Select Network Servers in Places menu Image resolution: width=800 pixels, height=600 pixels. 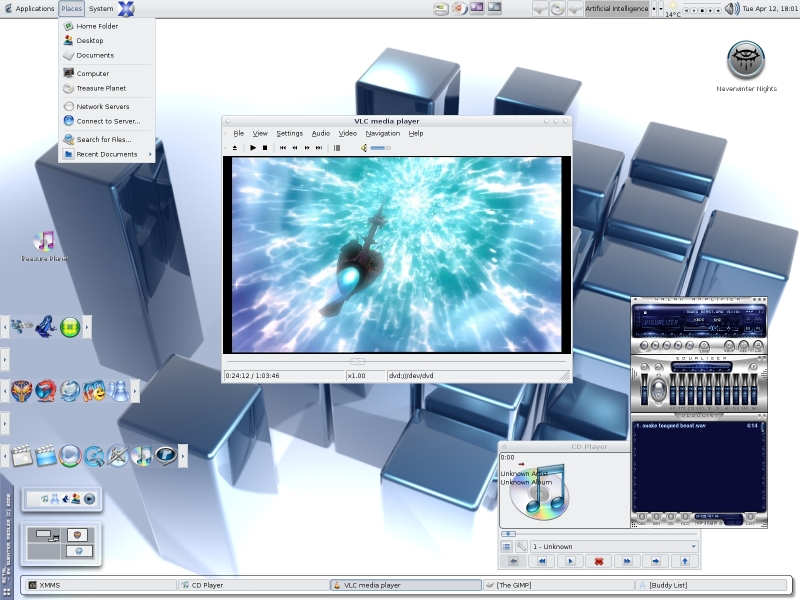(107, 107)
